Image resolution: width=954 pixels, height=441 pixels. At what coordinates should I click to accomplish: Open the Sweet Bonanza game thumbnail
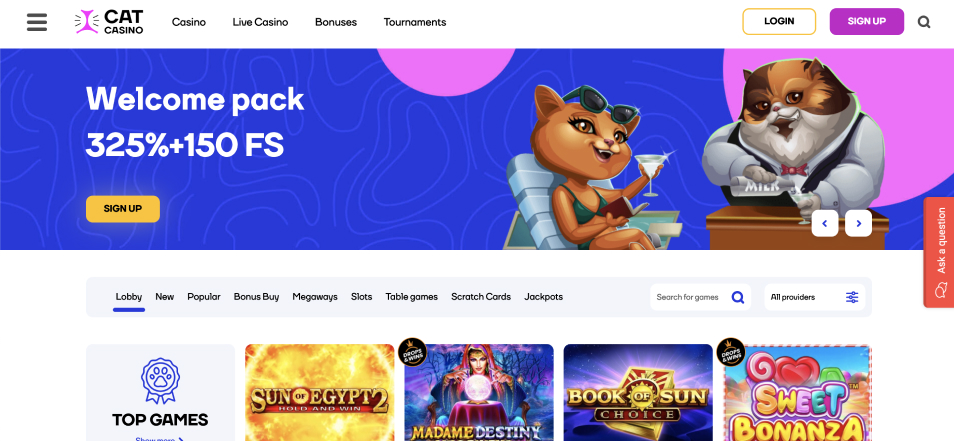[x=798, y=392]
